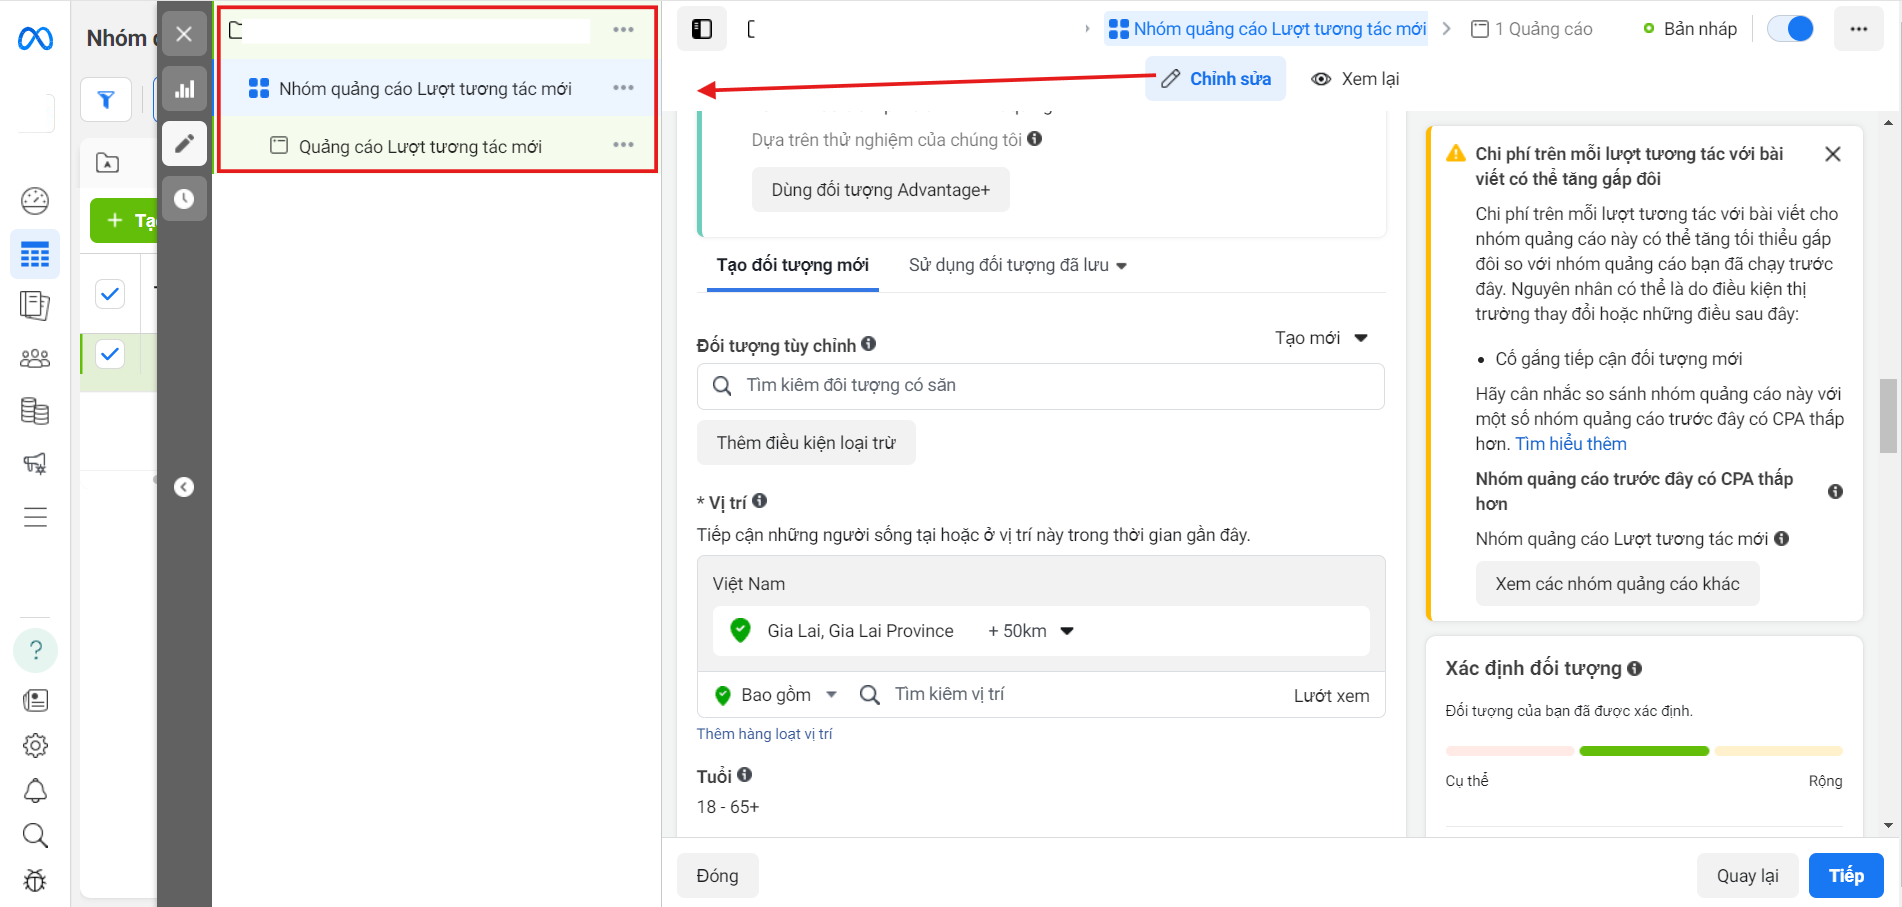
Task: Select the pencil edit panel icon
Action: click(x=184, y=144)
